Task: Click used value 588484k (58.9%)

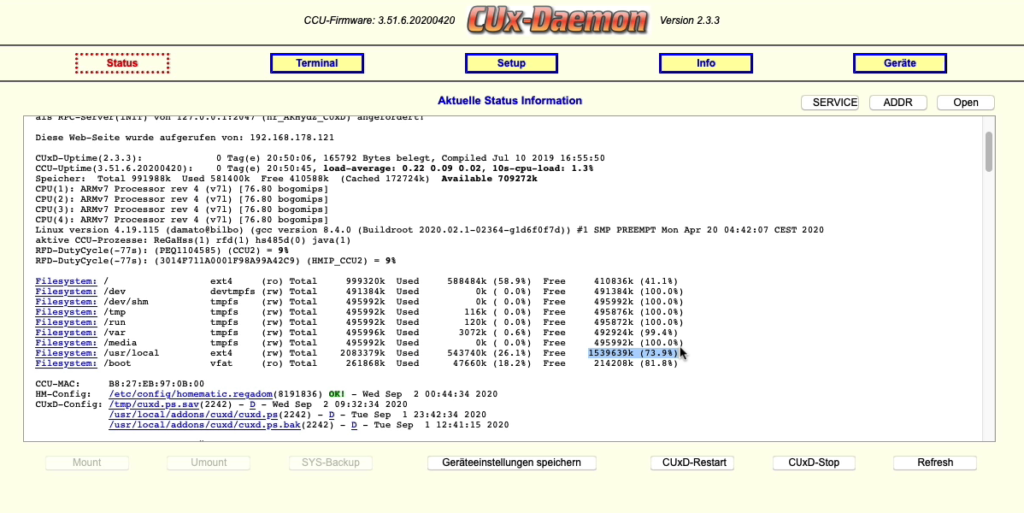Action: tap(489, 281)
